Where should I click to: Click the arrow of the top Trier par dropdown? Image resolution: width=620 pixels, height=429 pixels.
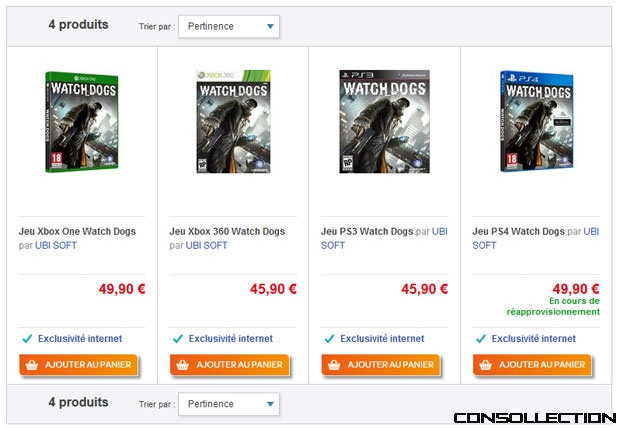[270, 26]
